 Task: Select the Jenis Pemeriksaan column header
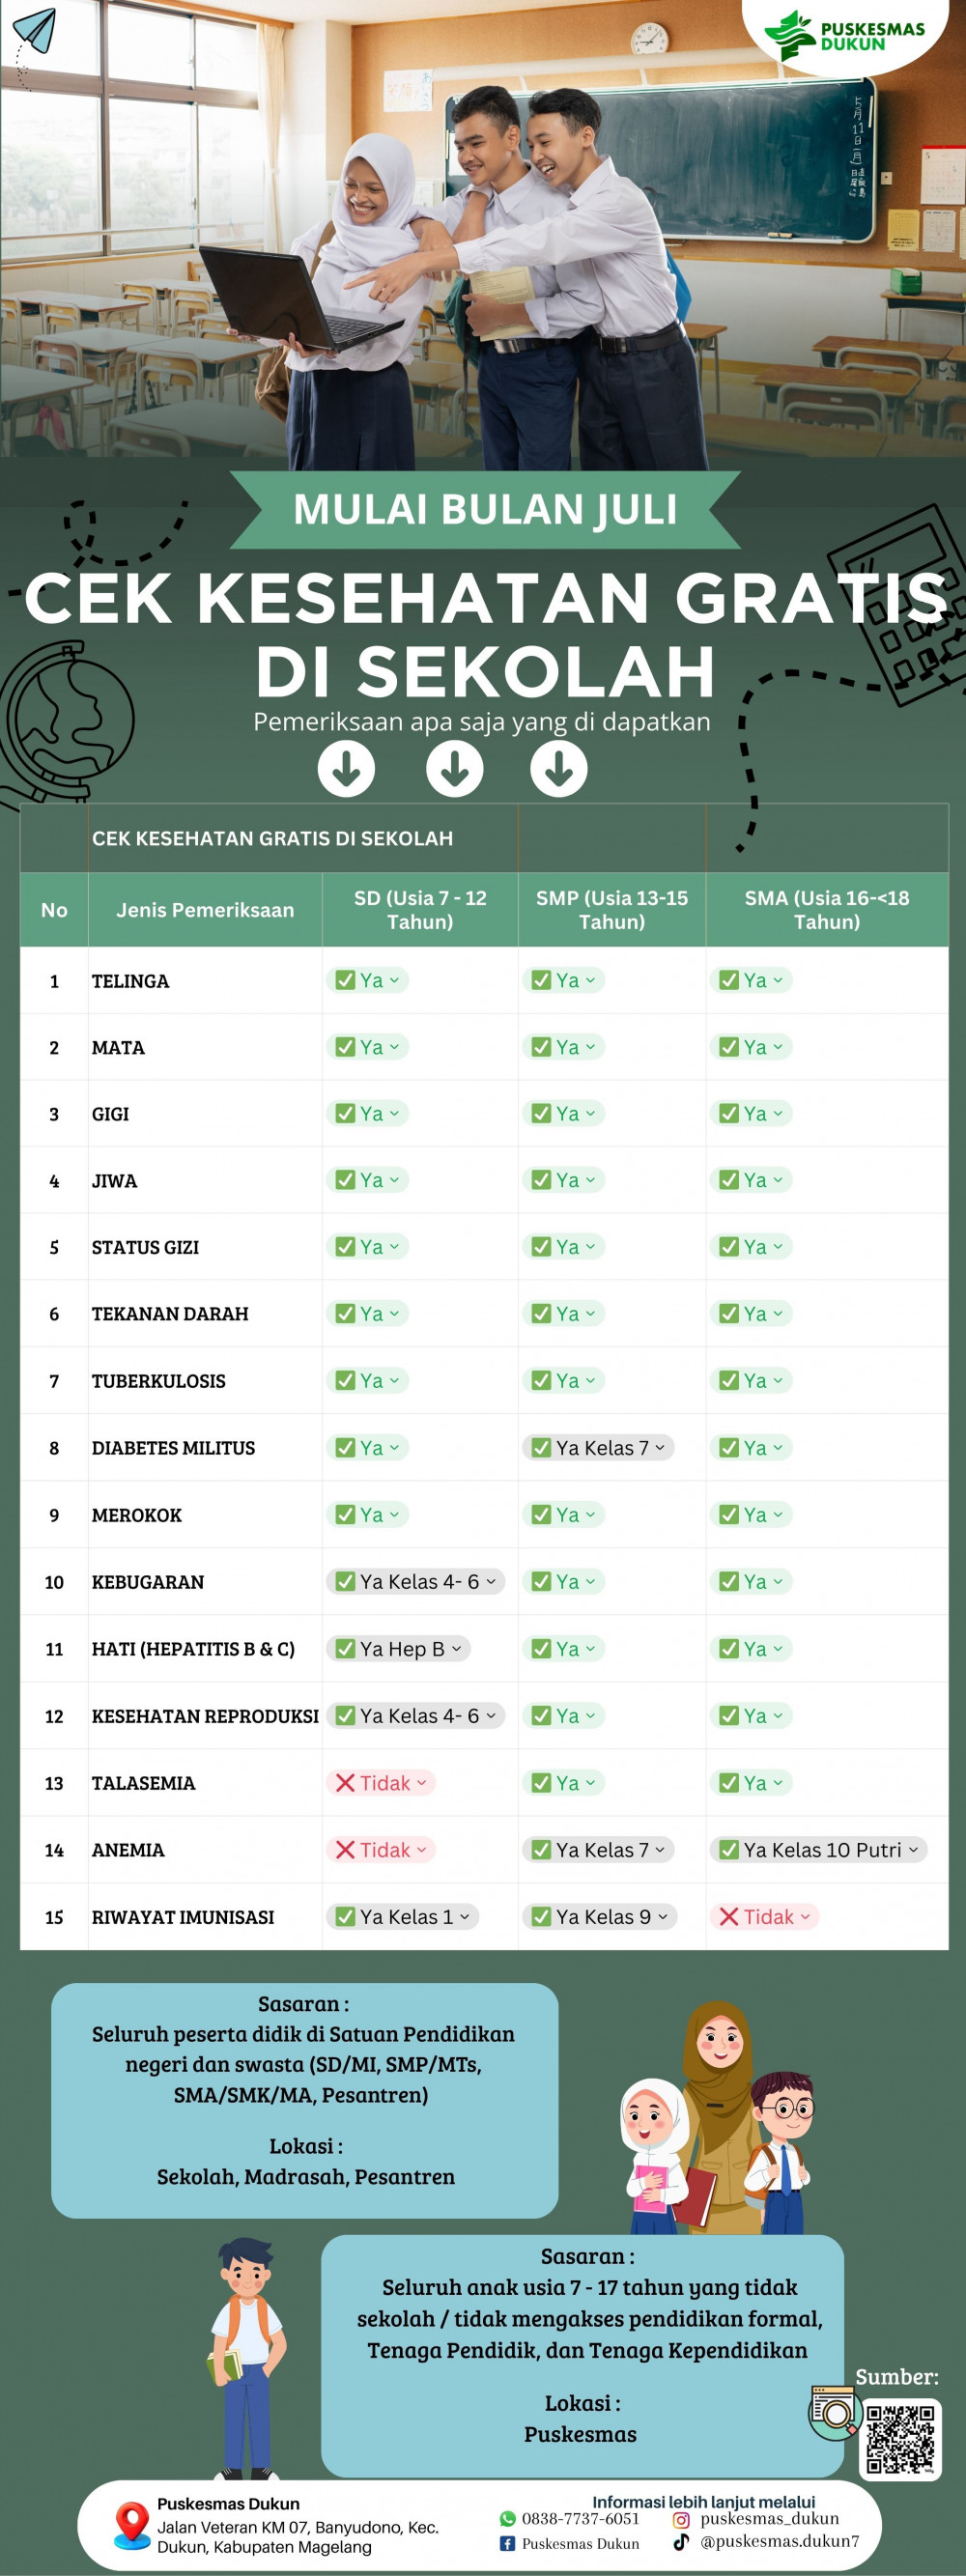[x=205, y=910]
